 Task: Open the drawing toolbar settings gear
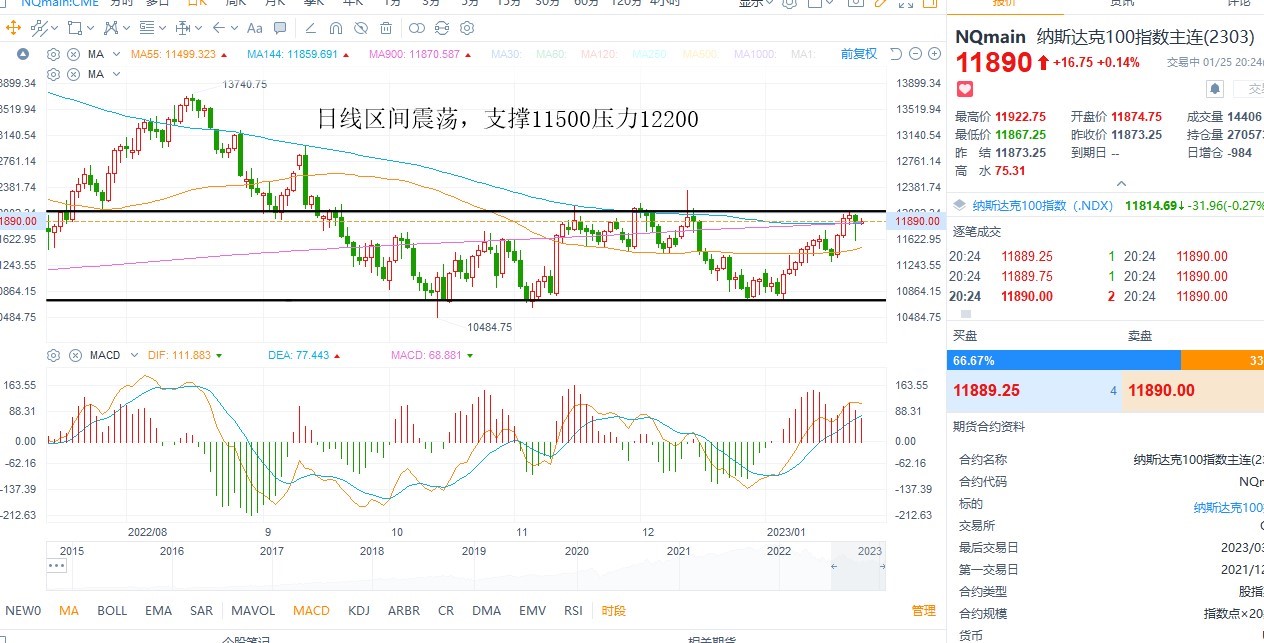(x=467, y=28)
